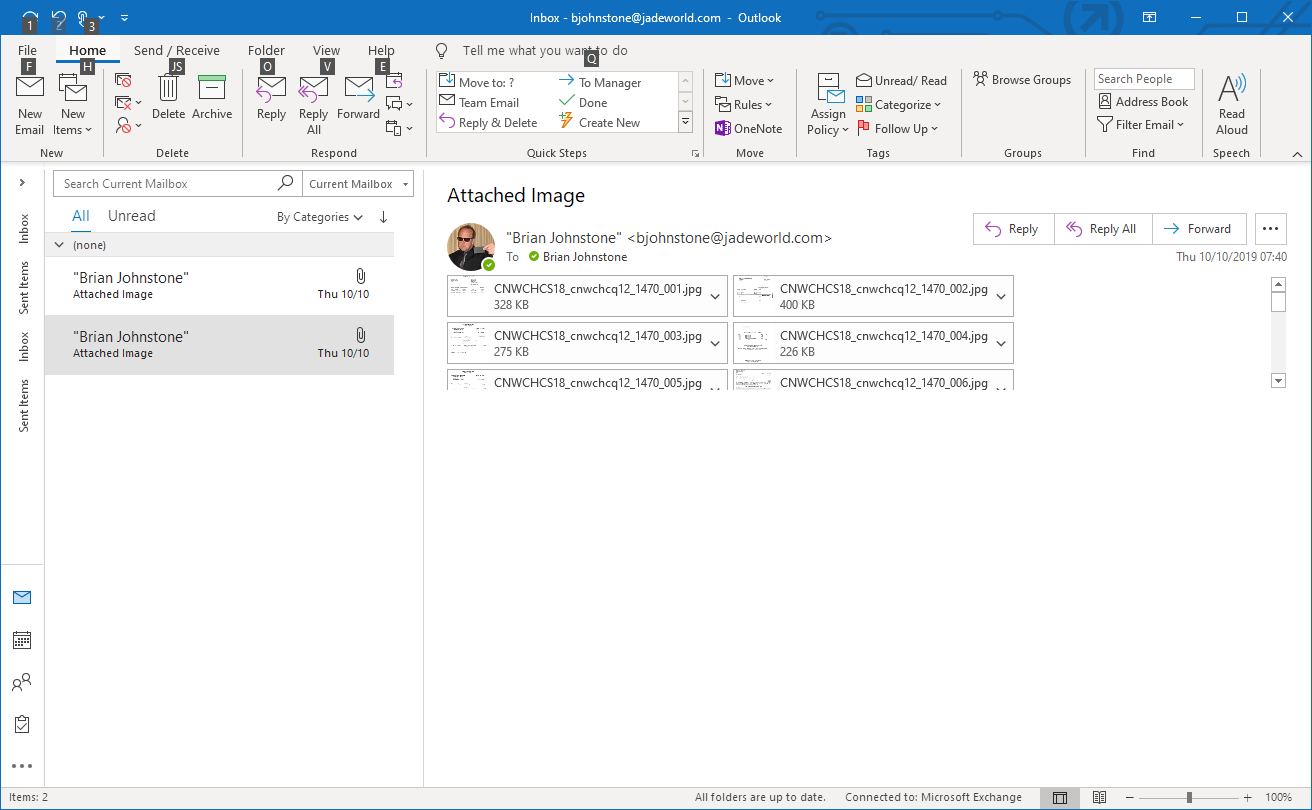Click Reply All in the ribbon

[314, 106]
